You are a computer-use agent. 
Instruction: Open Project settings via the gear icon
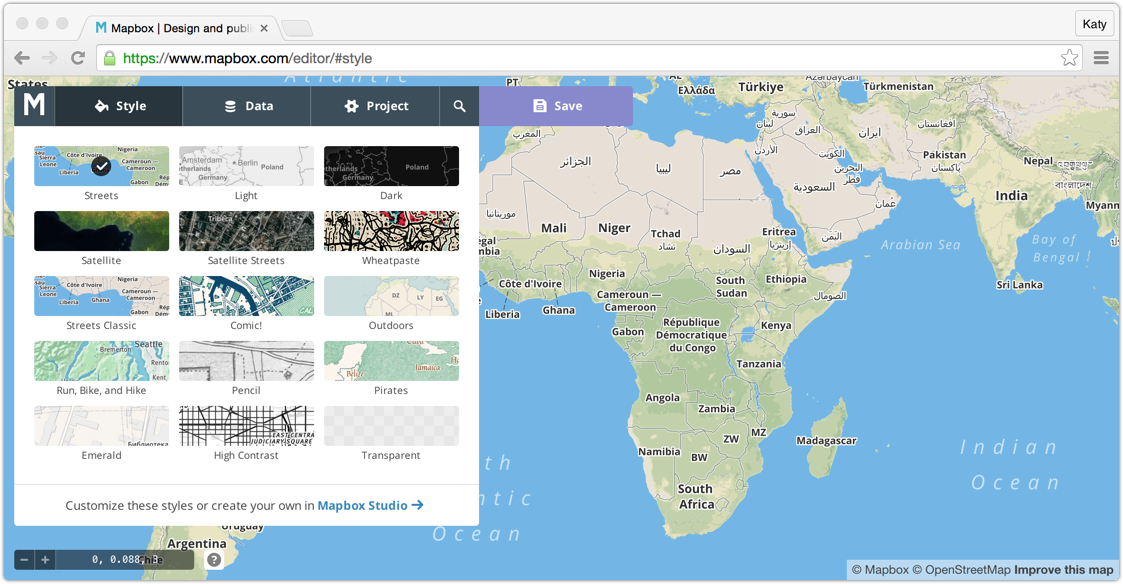pyautogui.click(x=352, y=105)
